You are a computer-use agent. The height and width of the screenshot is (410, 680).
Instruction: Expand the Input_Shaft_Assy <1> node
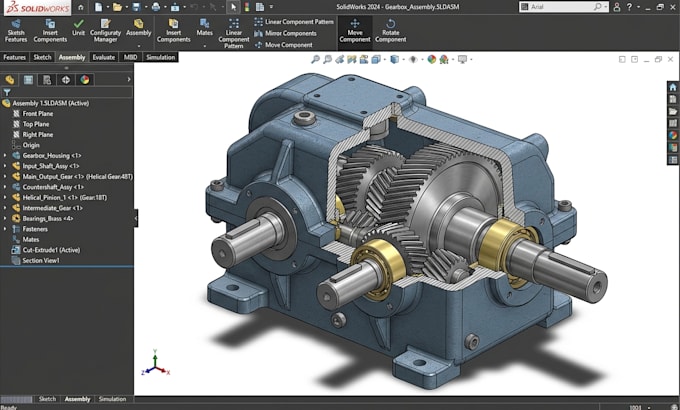[5, 166]
